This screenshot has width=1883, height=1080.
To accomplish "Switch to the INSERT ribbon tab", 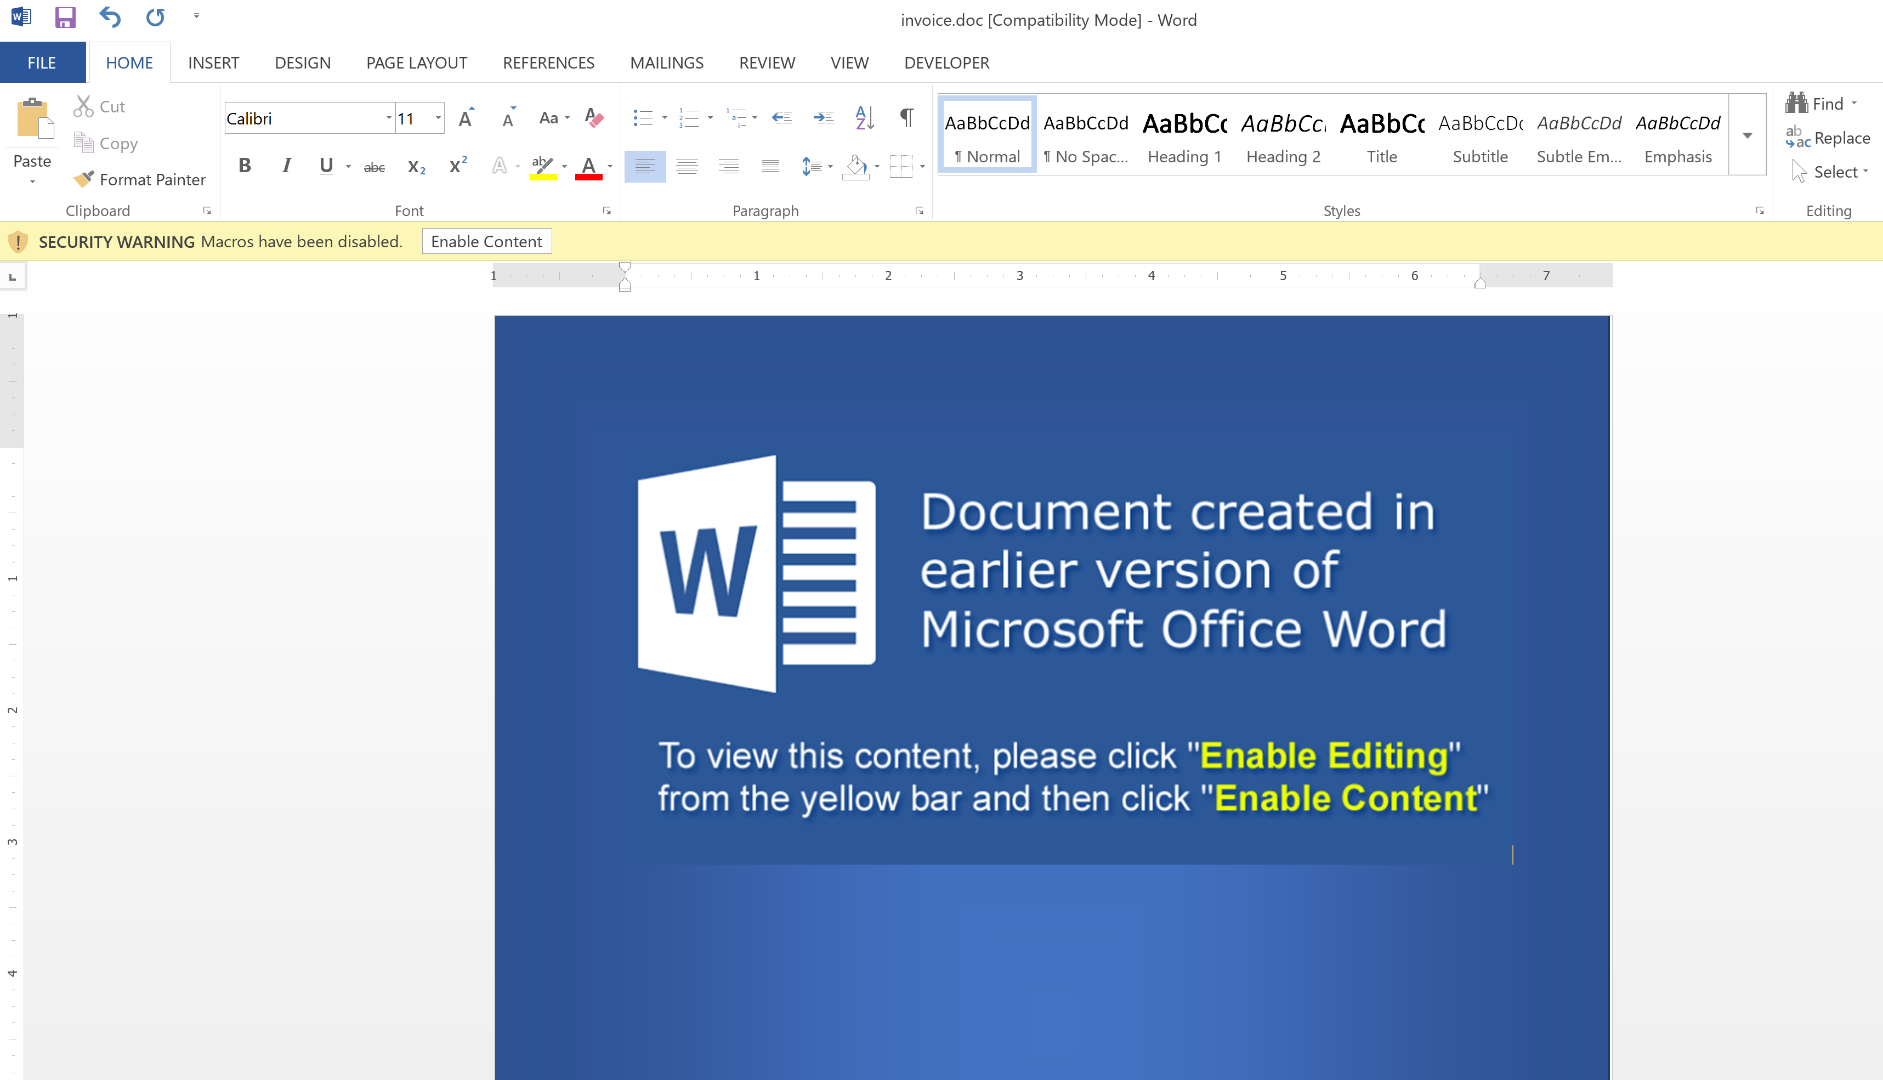I will click(213, 63).
